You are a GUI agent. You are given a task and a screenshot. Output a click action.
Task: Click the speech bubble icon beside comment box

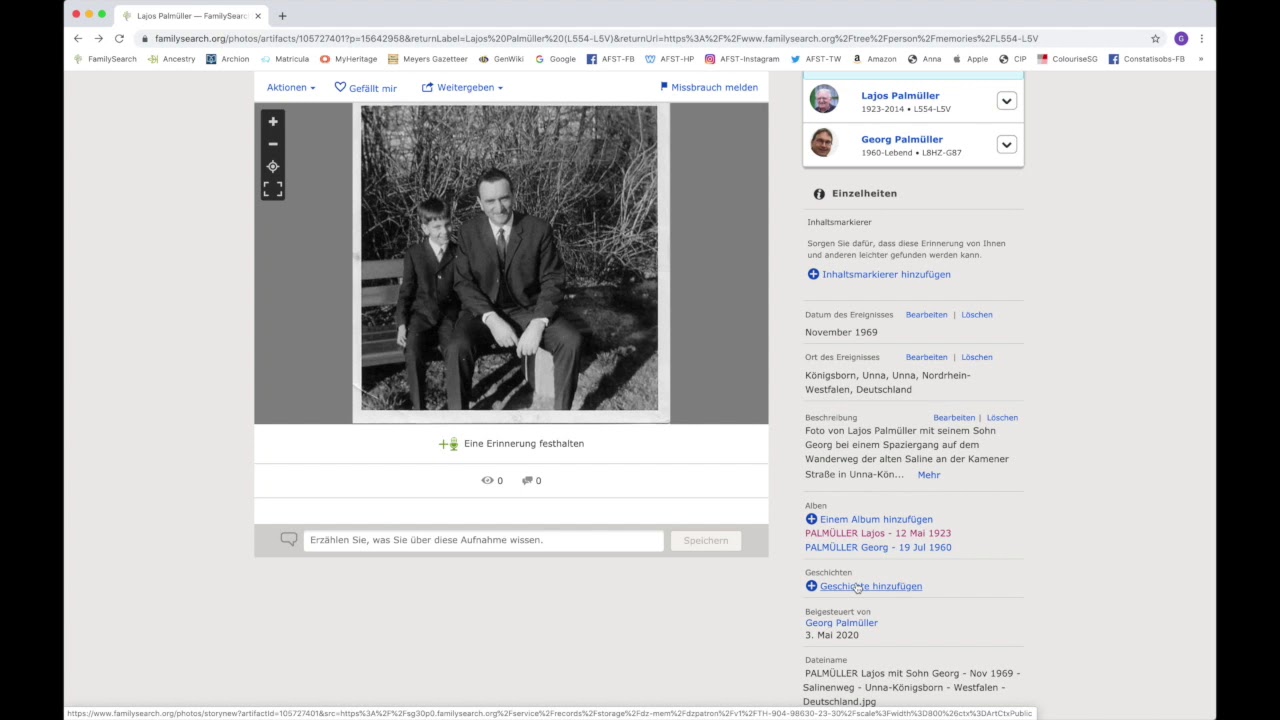pyautogui.click(x=289, y=540)
